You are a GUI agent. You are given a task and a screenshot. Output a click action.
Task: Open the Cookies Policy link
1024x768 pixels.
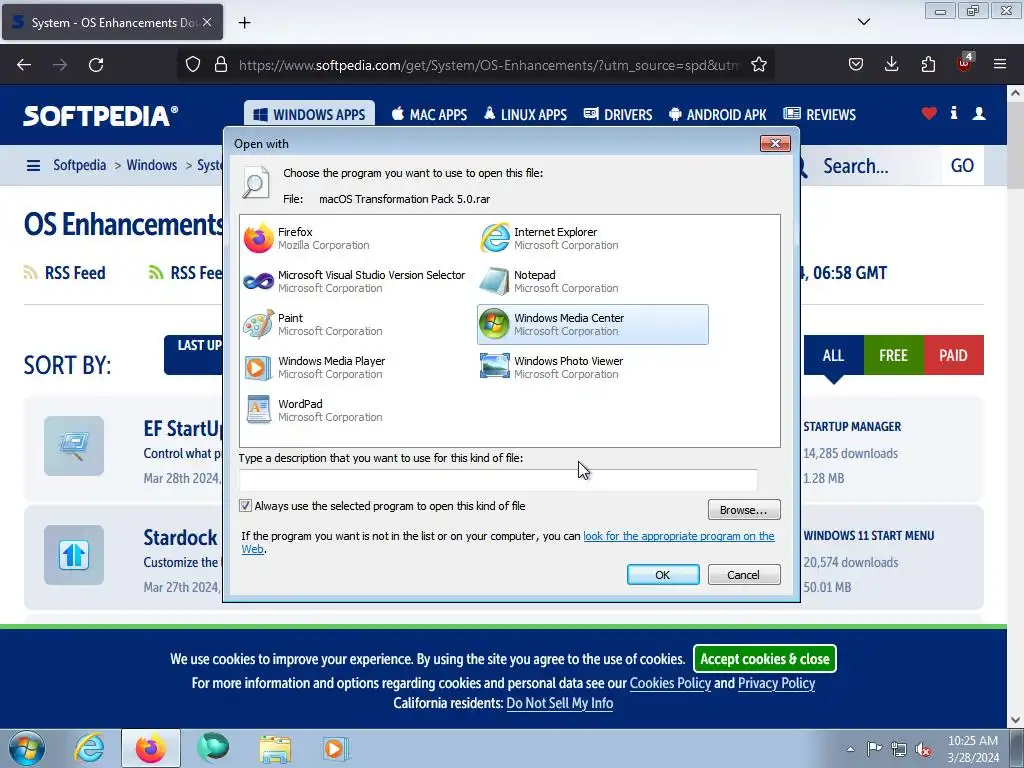pos(670,683)
